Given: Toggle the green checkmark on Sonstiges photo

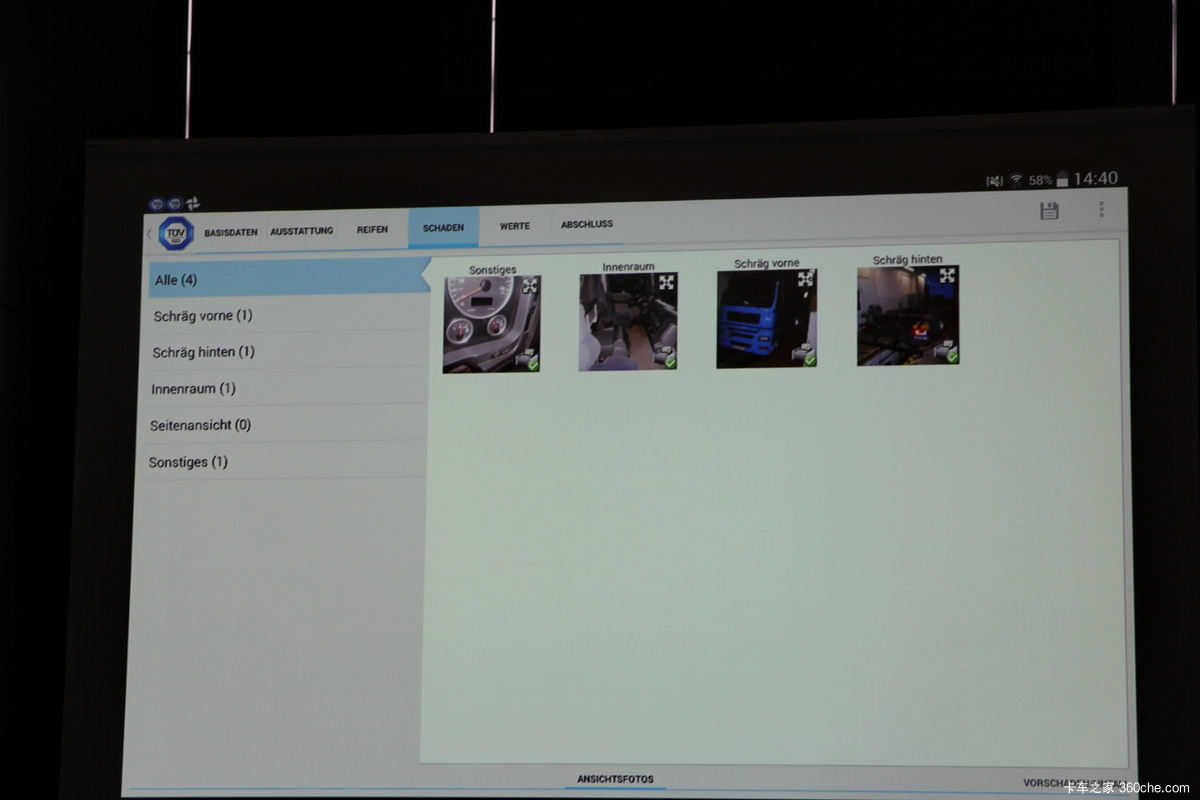Looking at the screenshot, I should click(533, 364).
